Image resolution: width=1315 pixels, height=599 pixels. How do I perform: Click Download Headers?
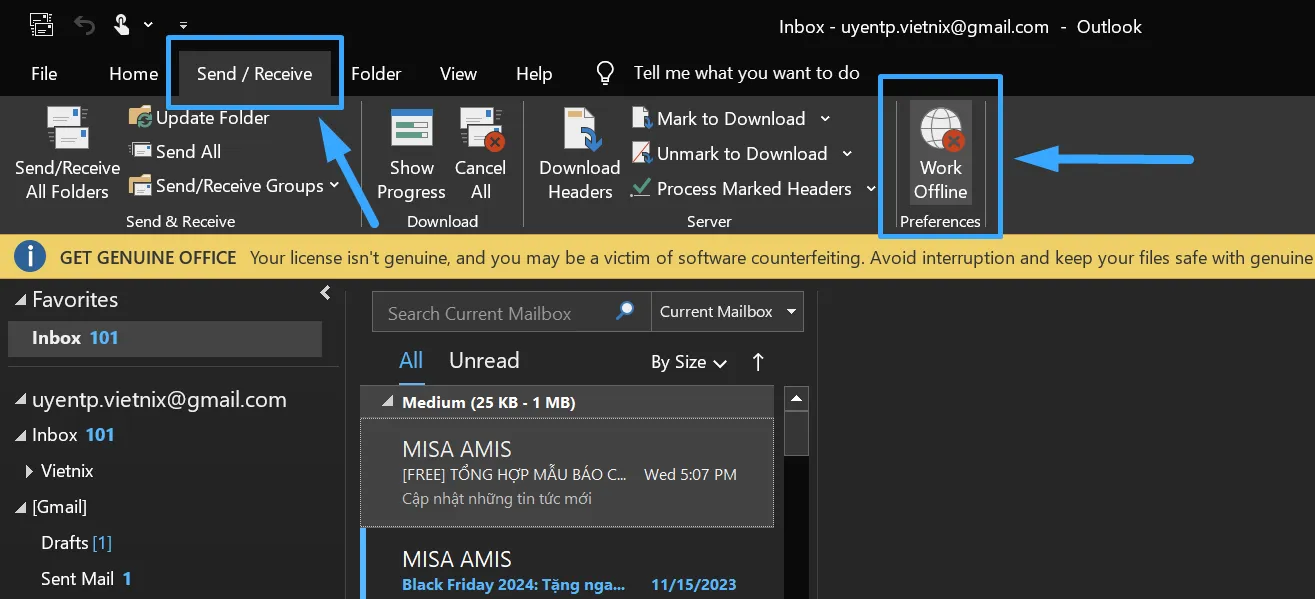point(580,154)
